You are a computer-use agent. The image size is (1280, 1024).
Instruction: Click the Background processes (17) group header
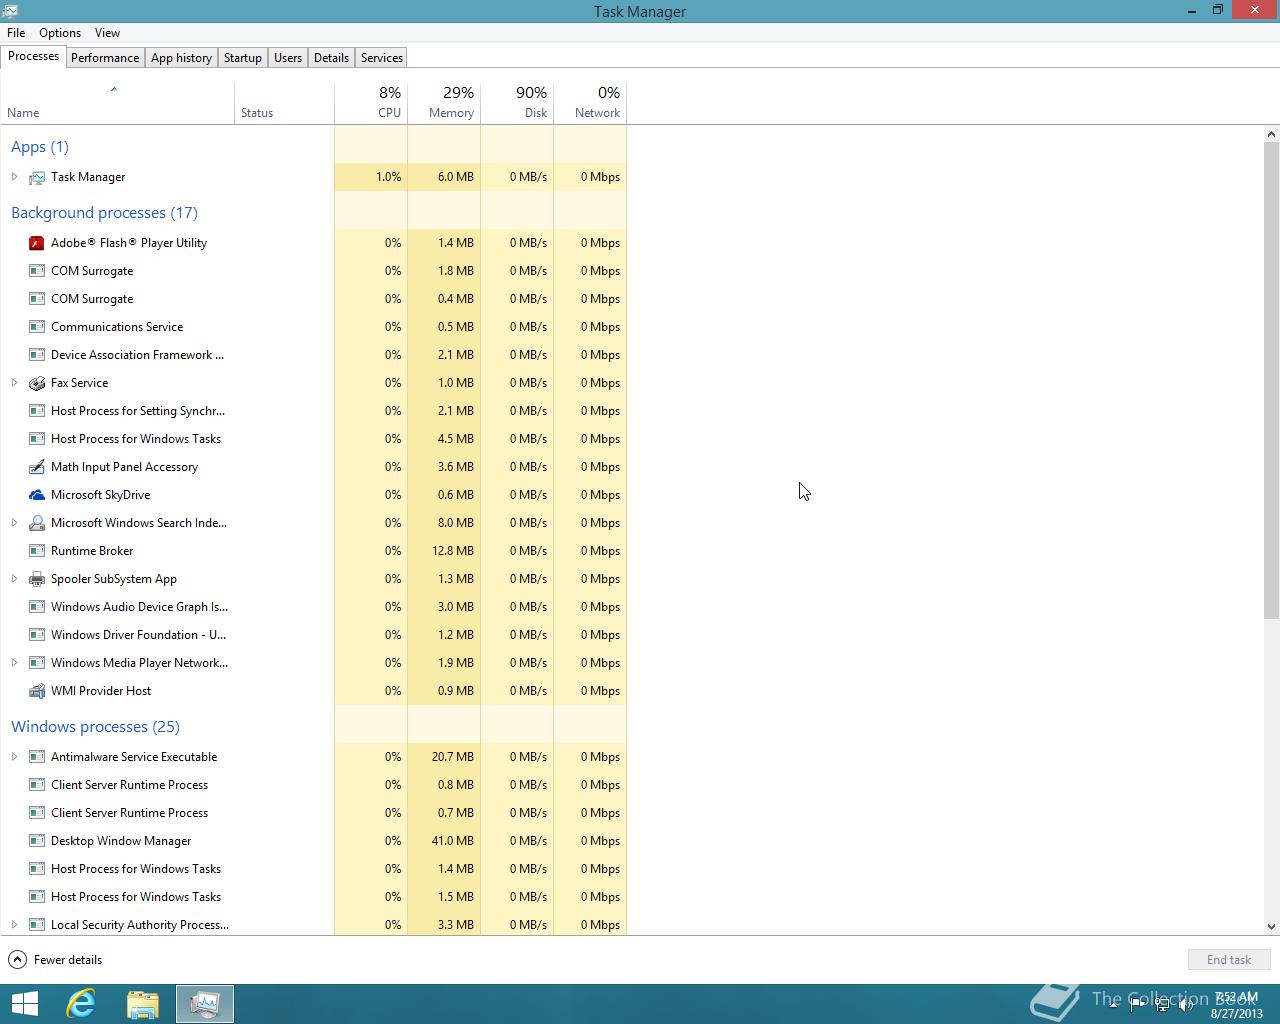pyautogui.click(x=104, y=213)
